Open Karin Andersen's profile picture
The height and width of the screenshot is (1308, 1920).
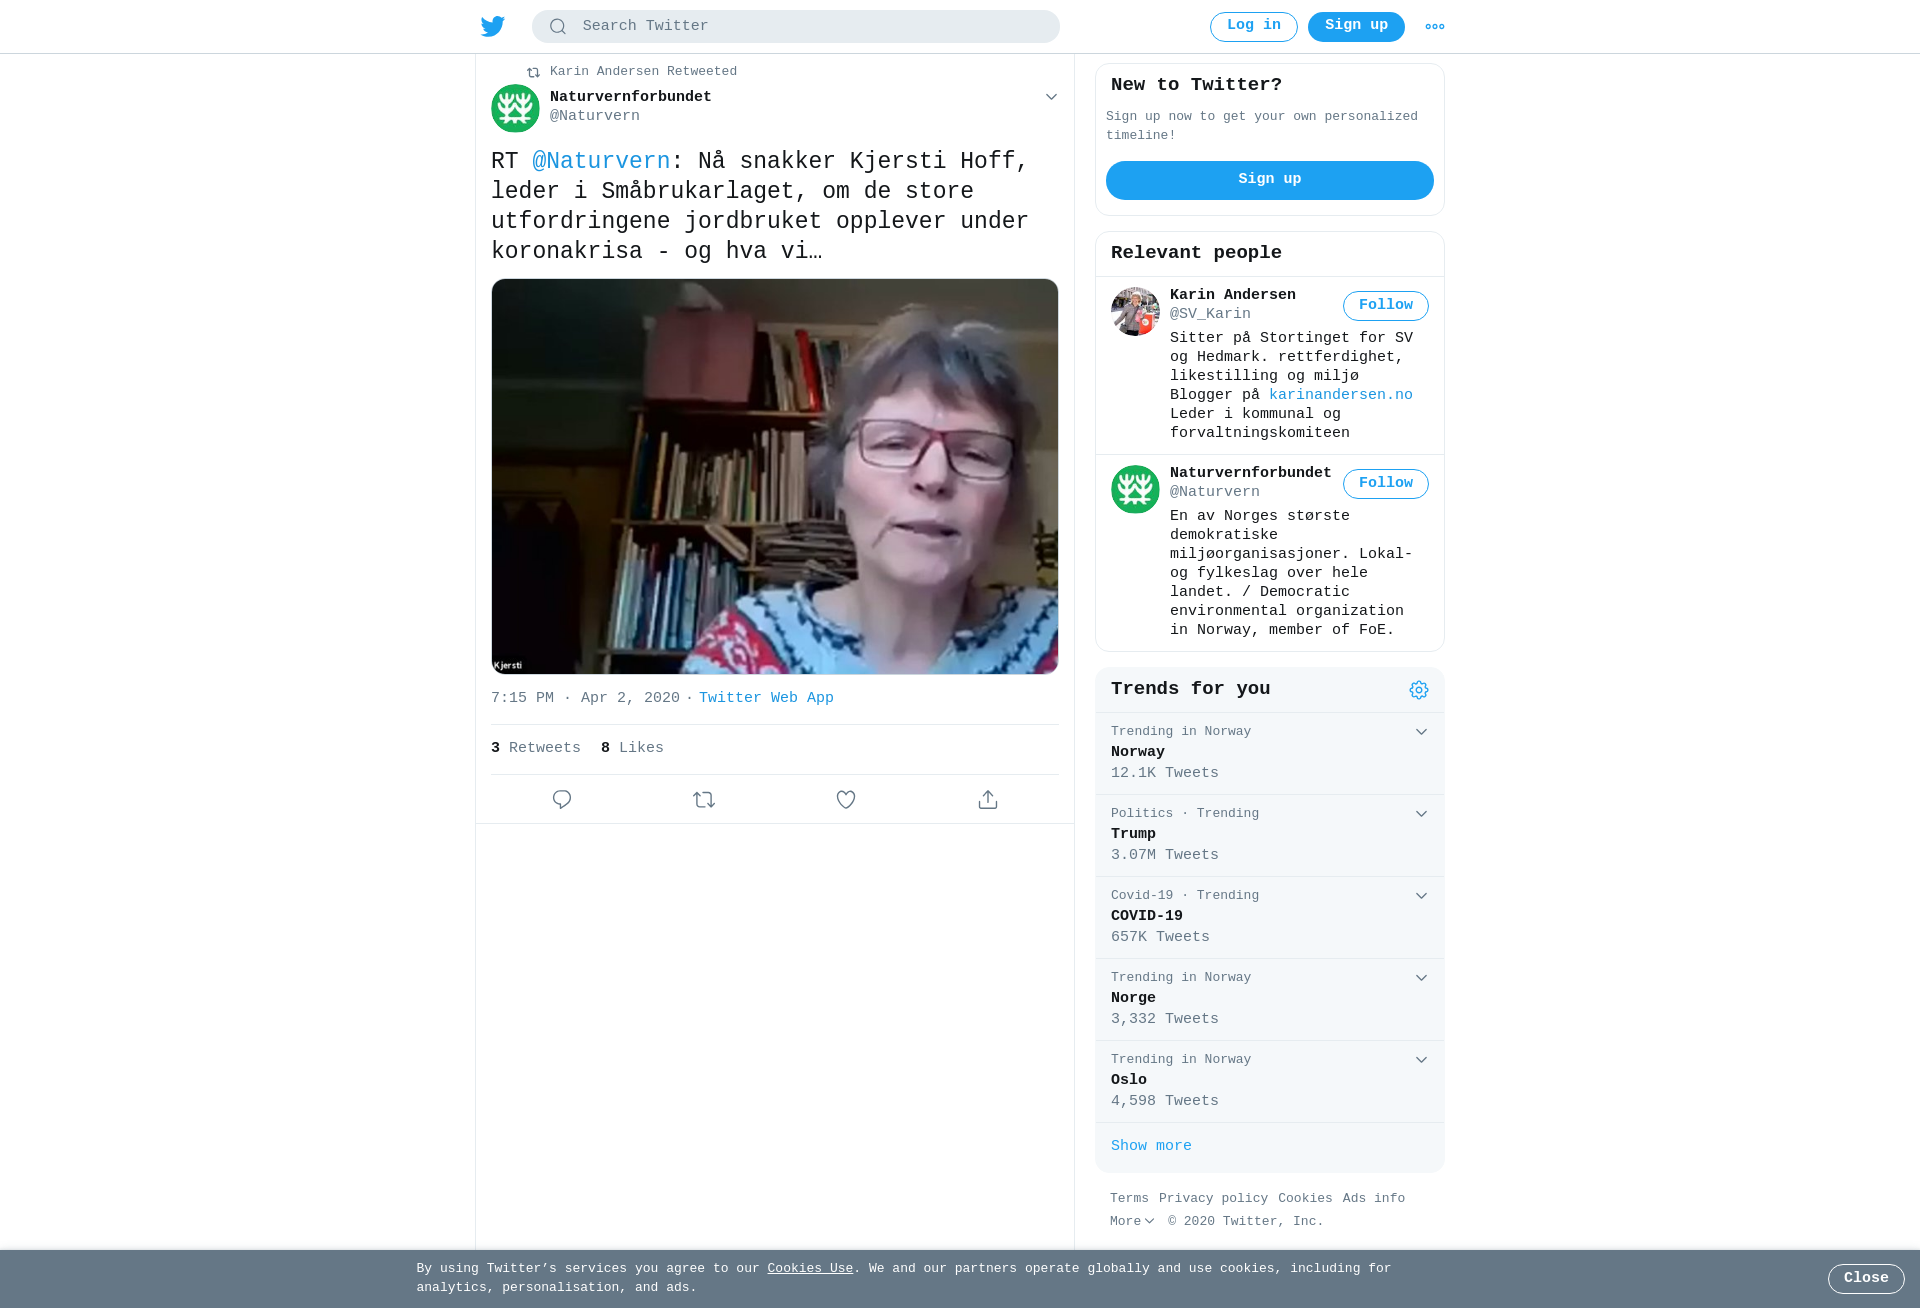1135,311
